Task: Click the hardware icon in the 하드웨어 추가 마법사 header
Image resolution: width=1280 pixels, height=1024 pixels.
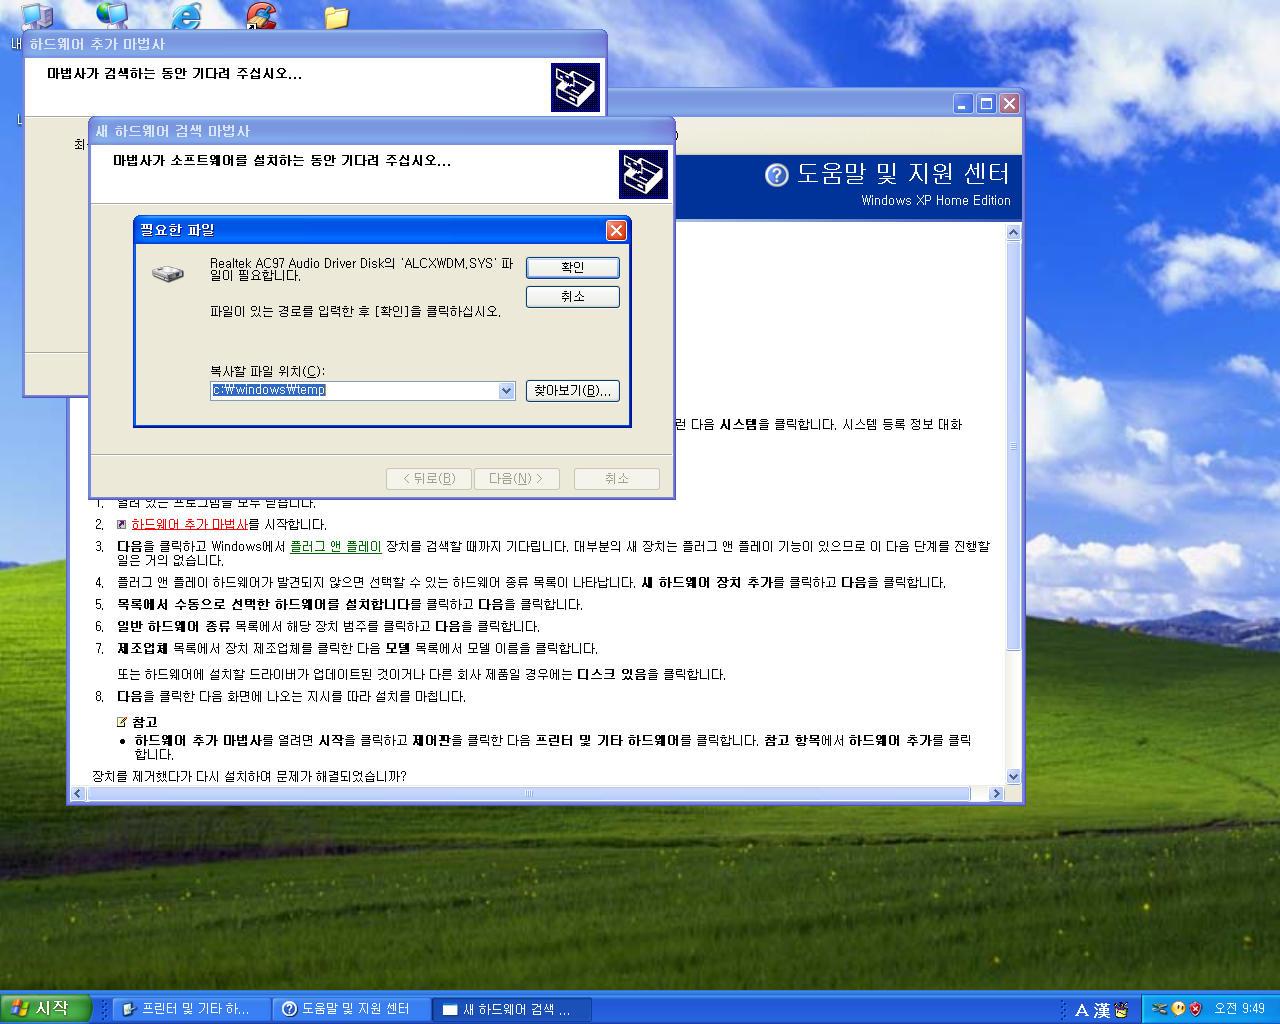Action: click(x=575, y=87)
